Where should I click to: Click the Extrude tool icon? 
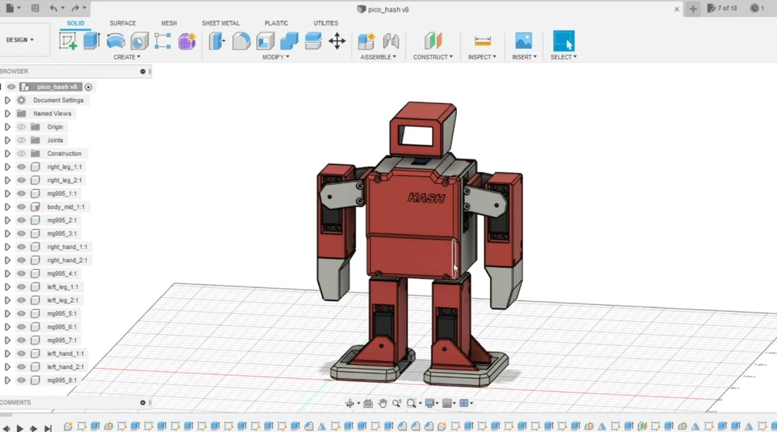tap(91, 41)
